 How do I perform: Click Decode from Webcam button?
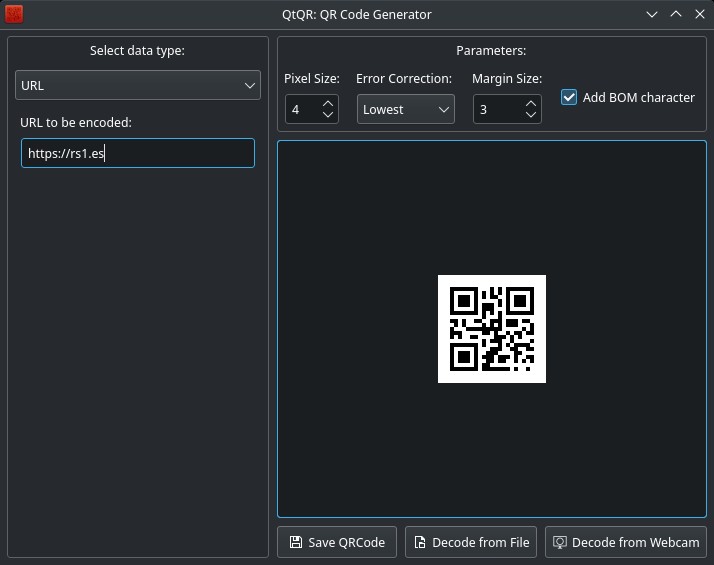(x=626, y=542)
